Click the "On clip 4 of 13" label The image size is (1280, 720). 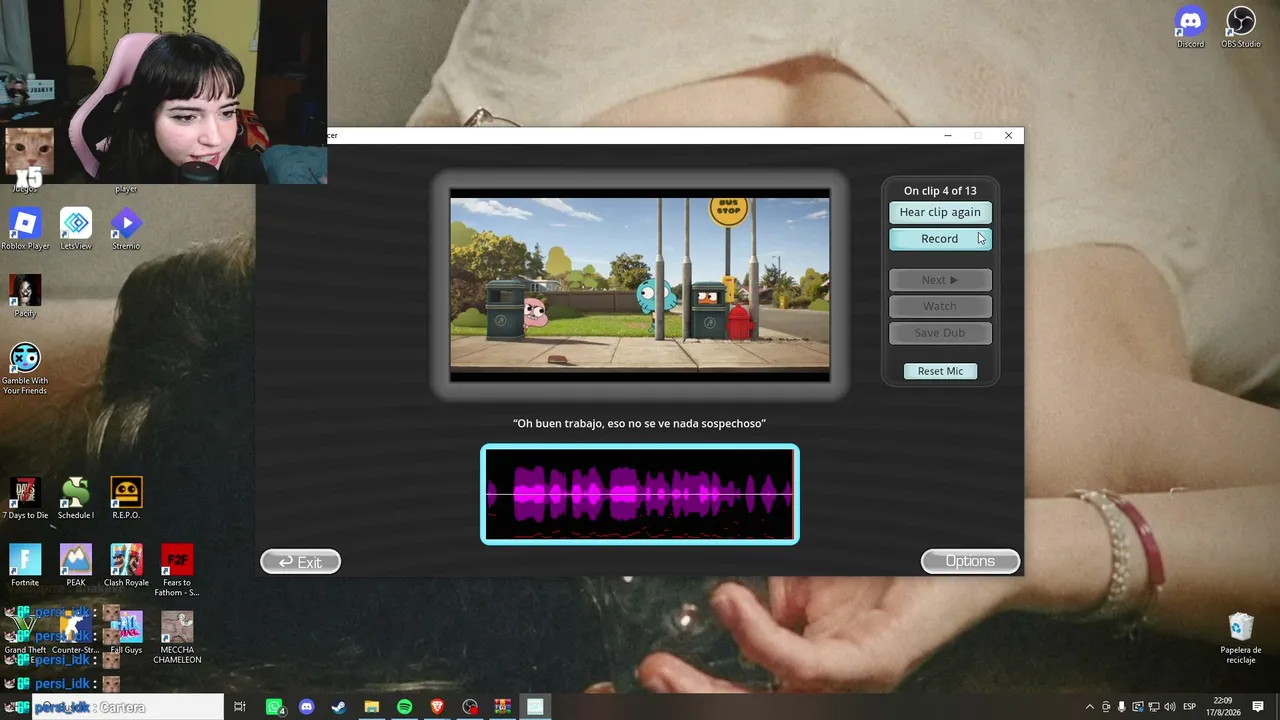[940, 191]
